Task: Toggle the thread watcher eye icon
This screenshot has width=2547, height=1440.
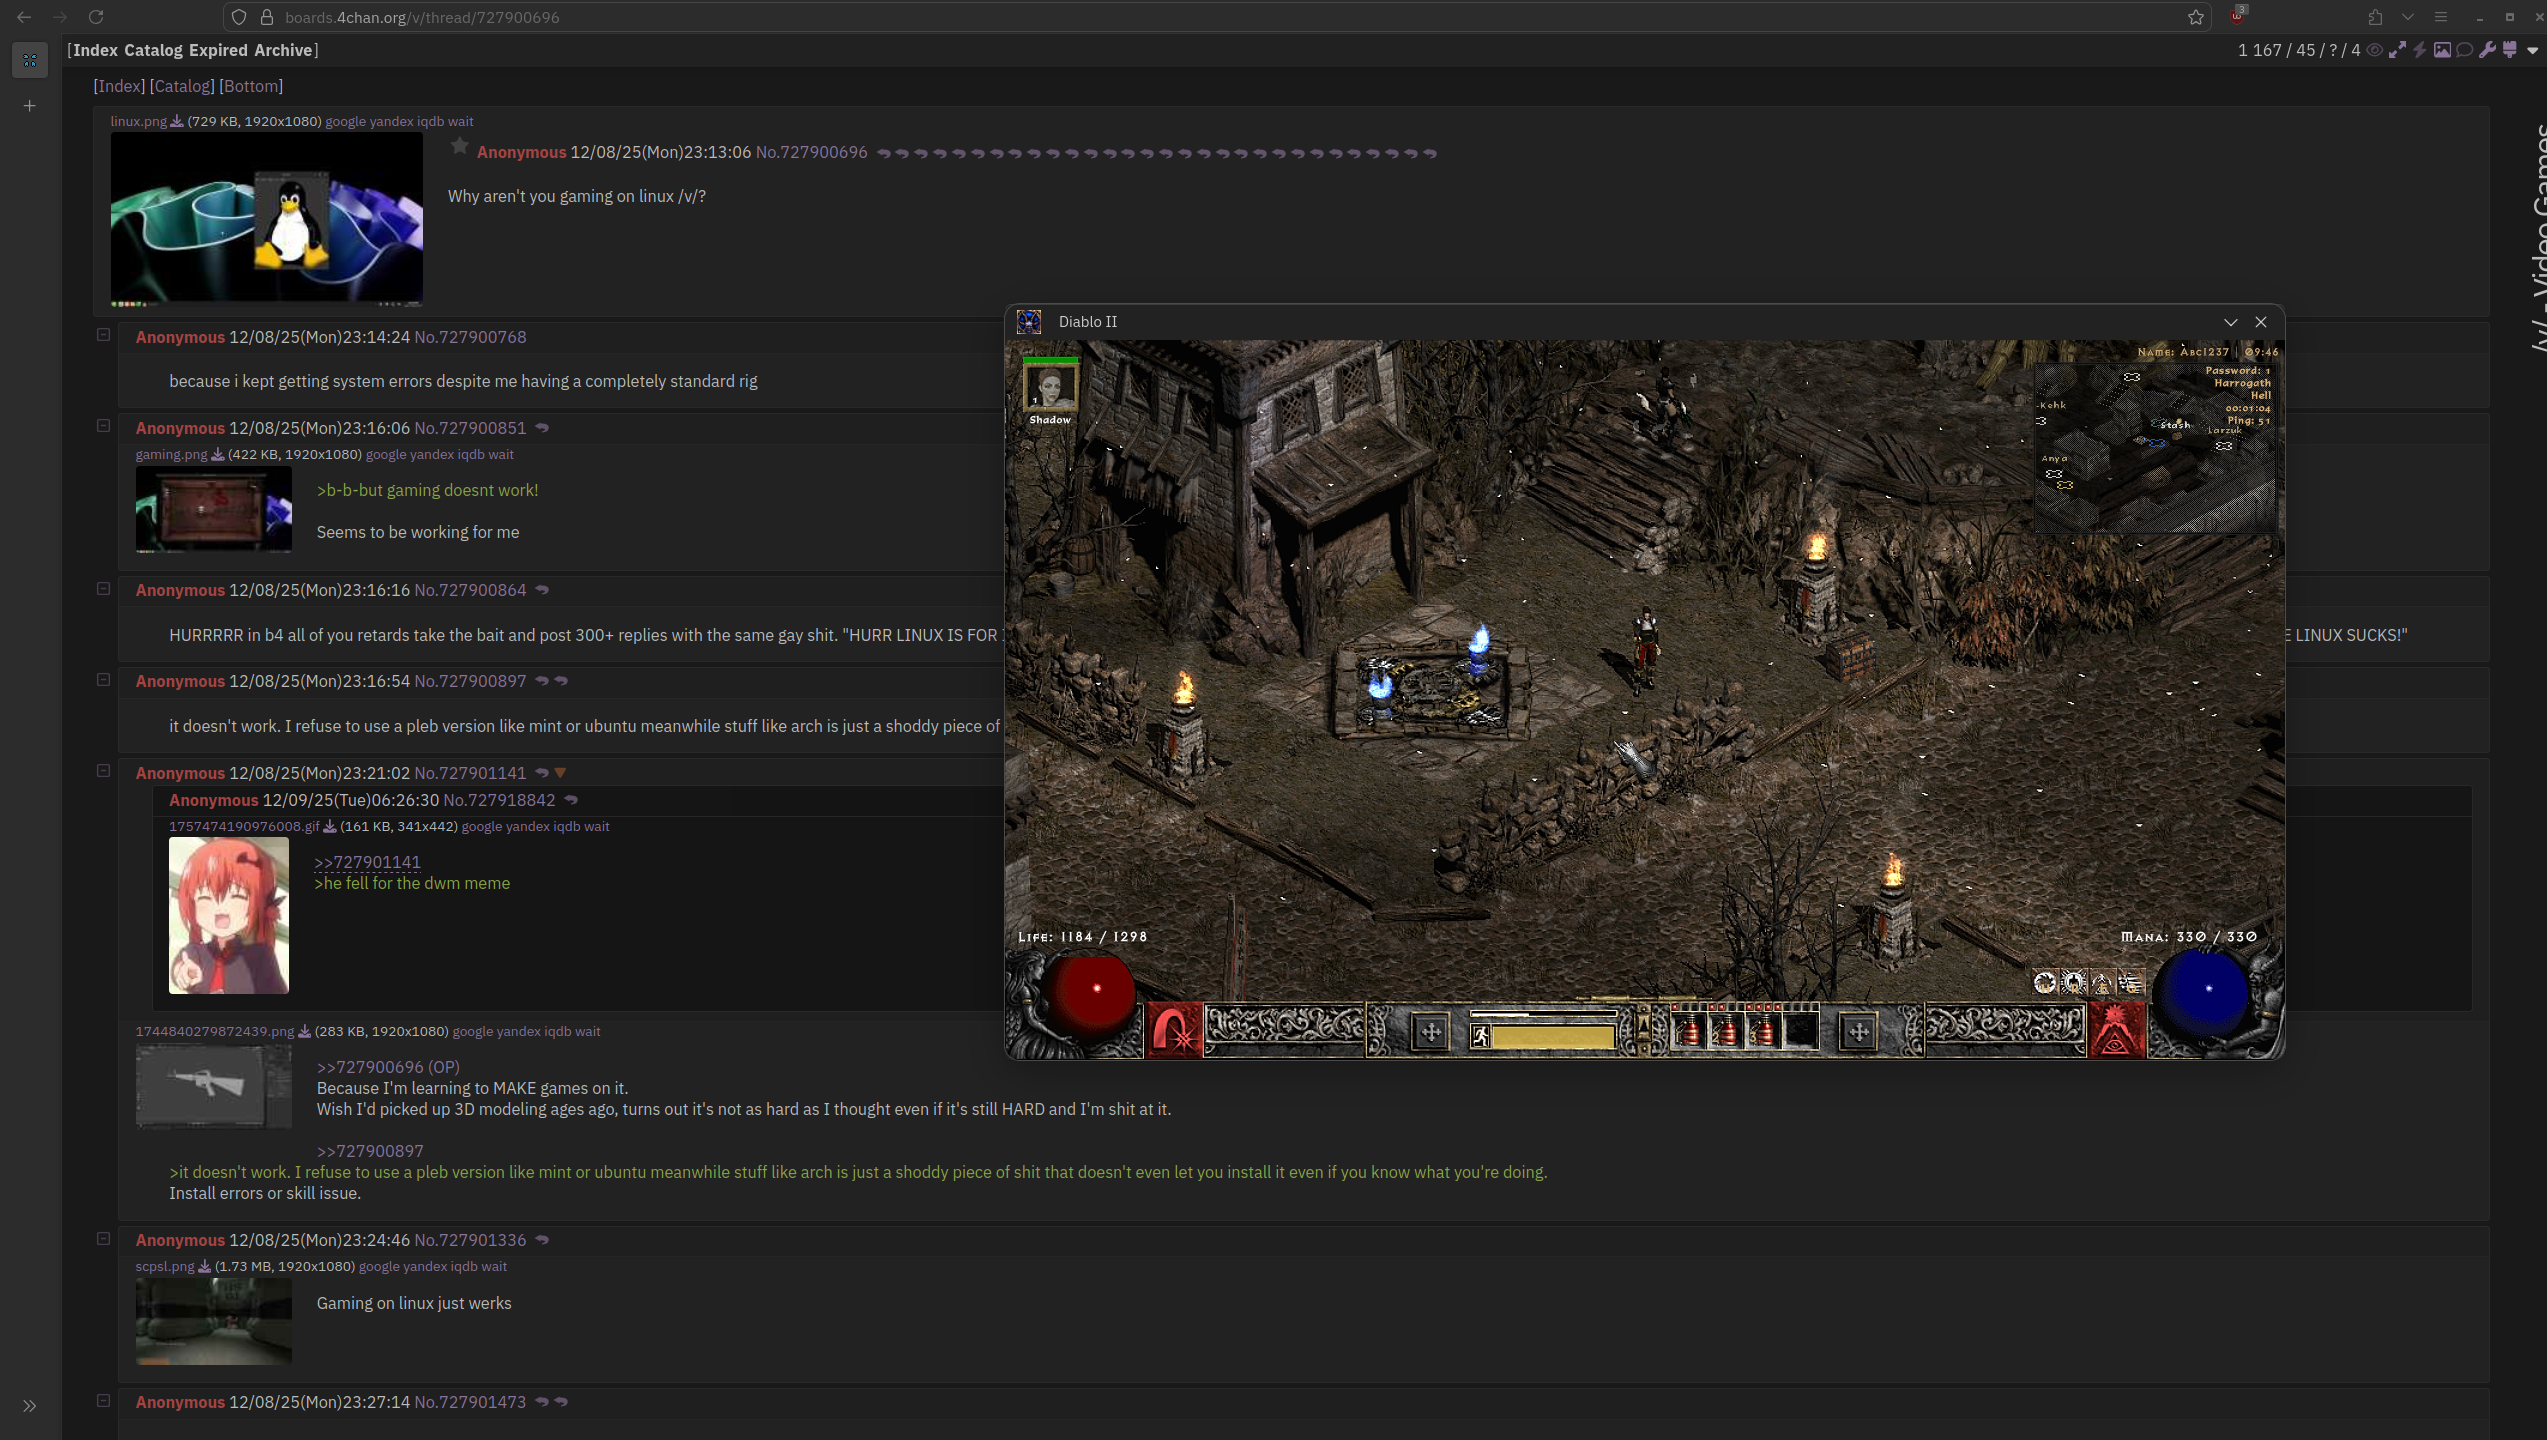Action: coord(2374,50)
